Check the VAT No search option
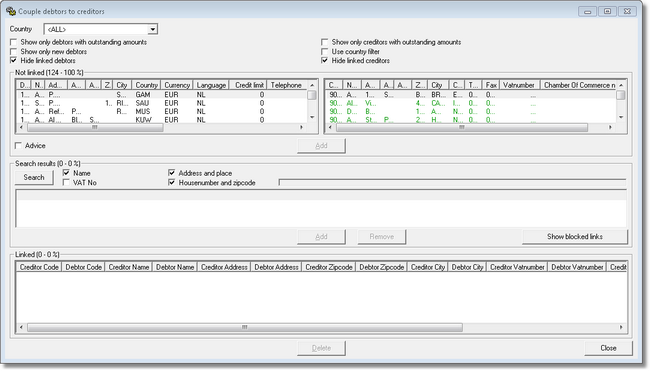The height and width of the screenshot is (371, 650). pos(66,182)
